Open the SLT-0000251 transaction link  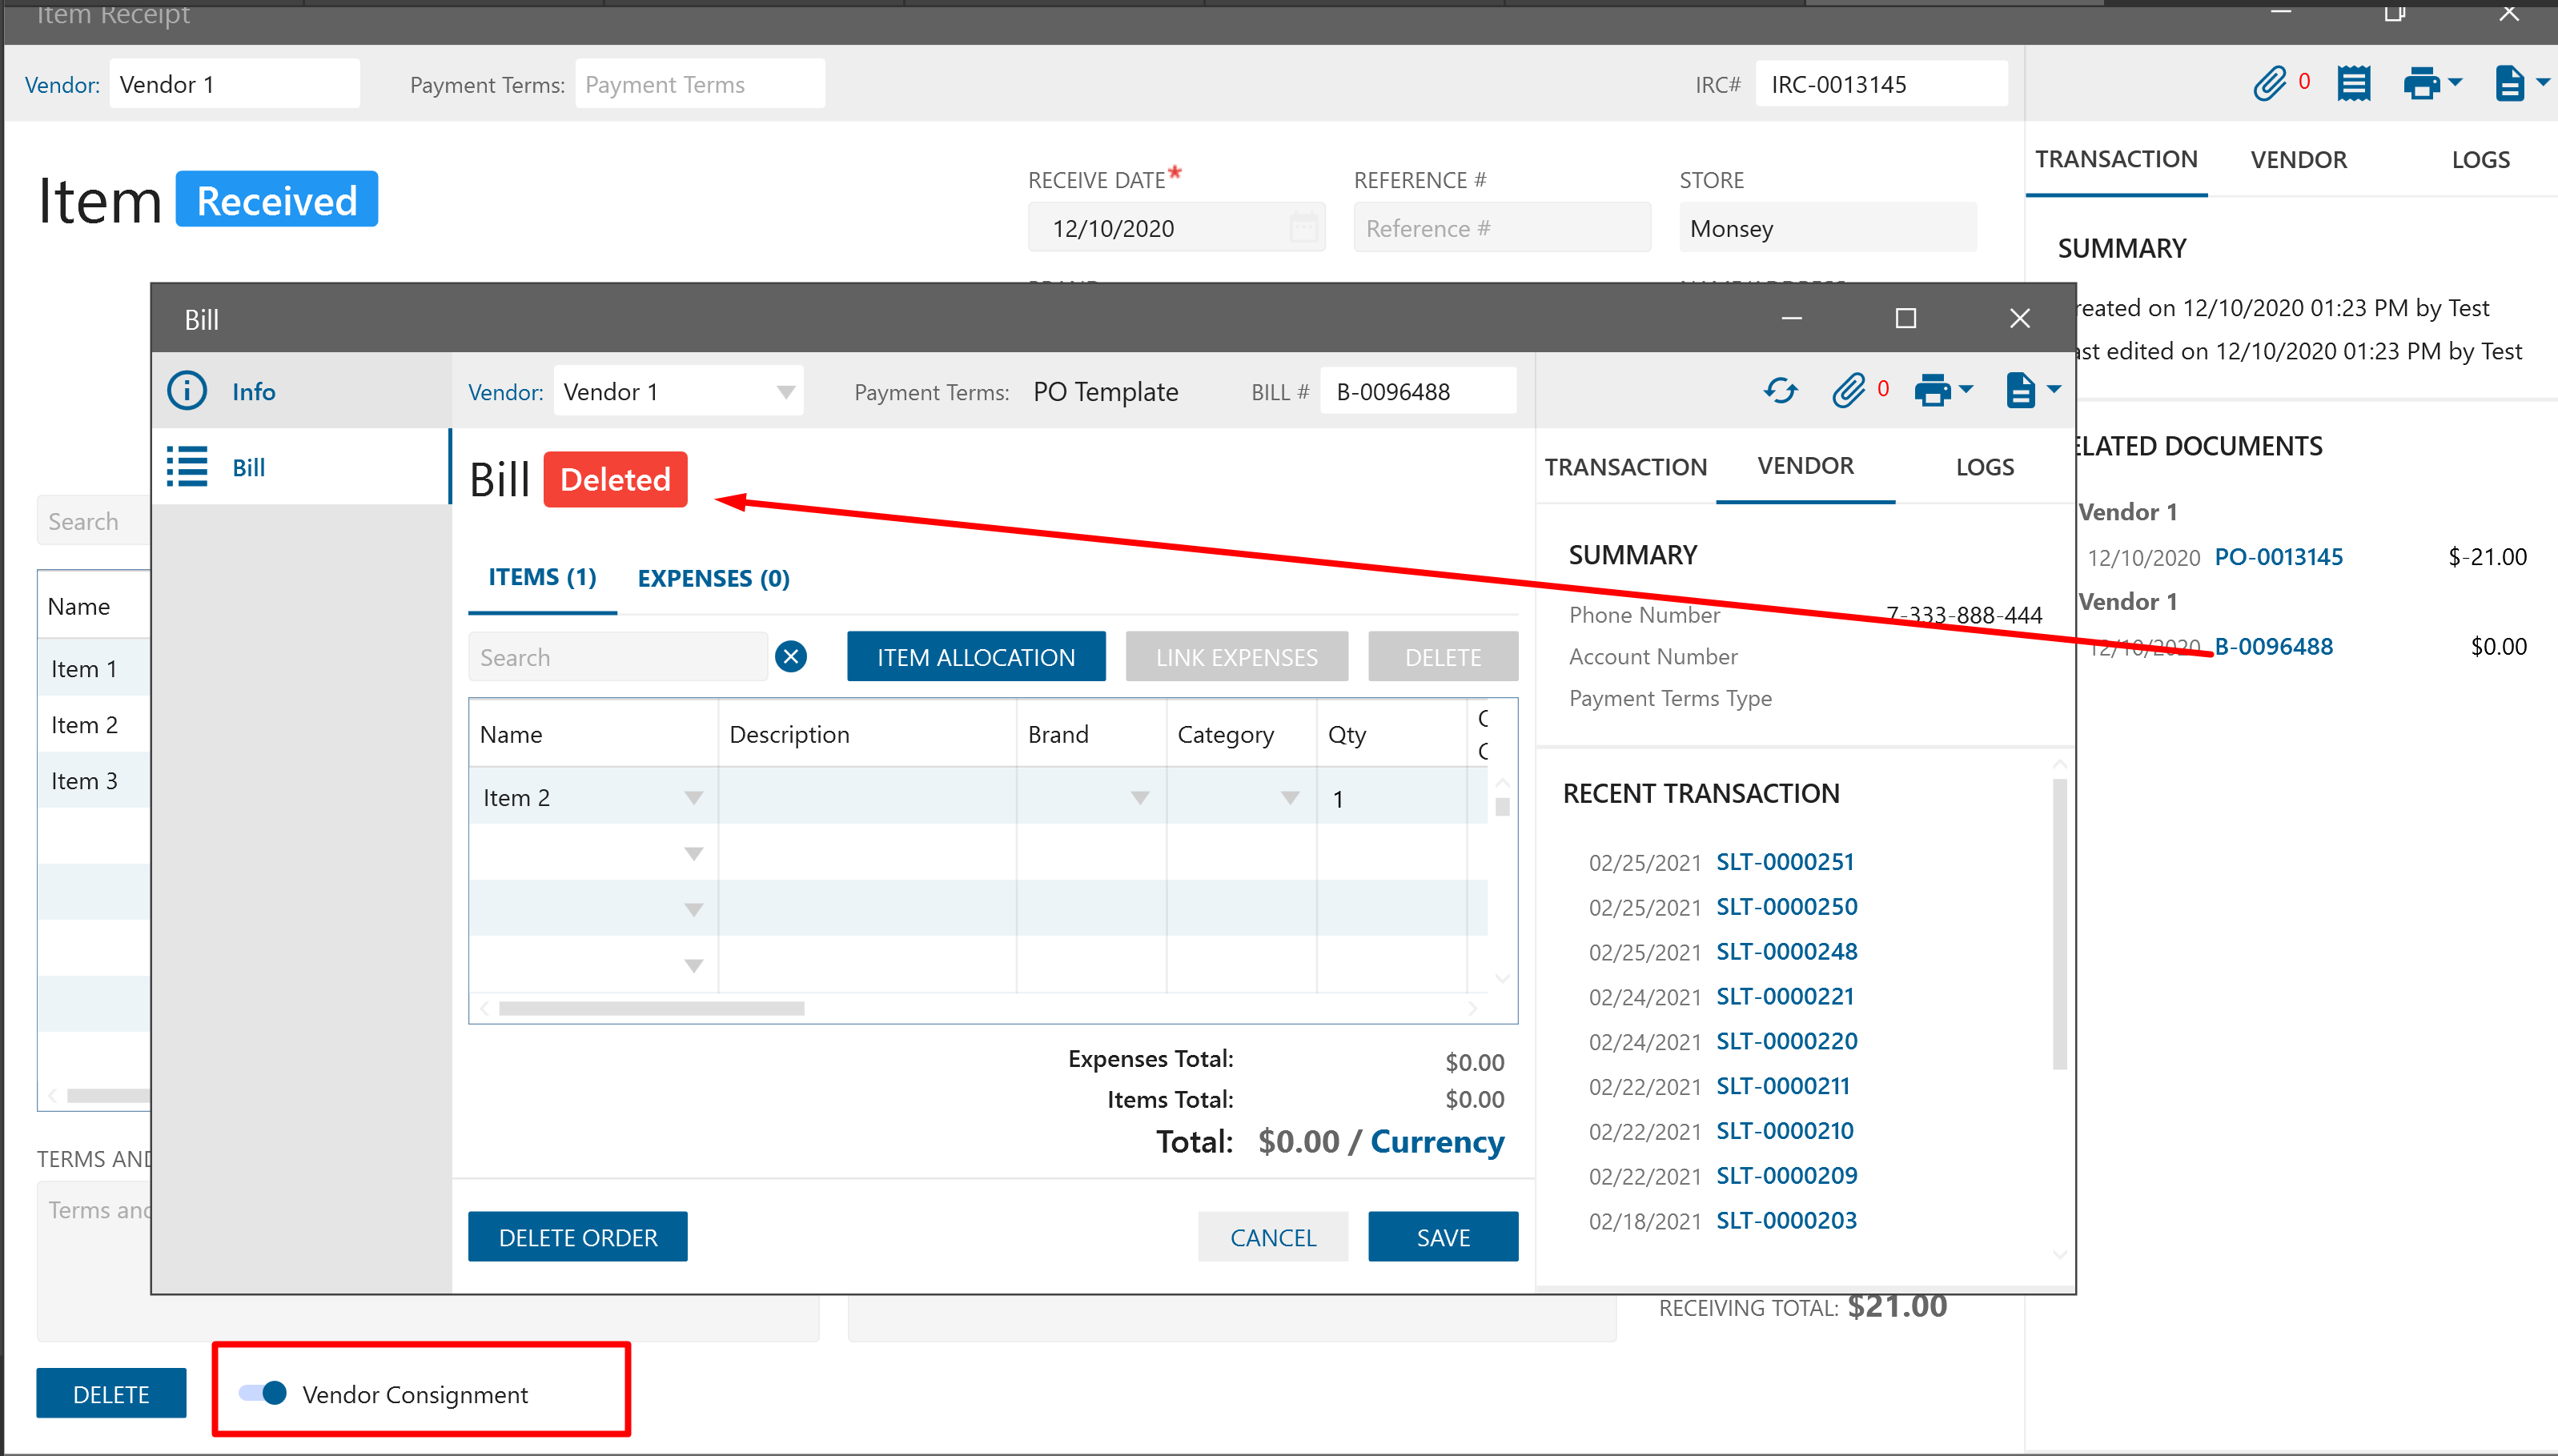click(1785, 861)
